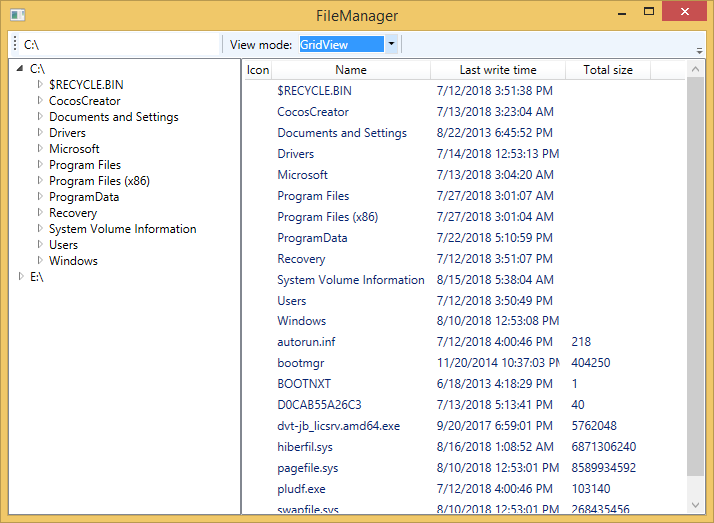Select ProgramData folder in the tree

(x=84, y=197)
